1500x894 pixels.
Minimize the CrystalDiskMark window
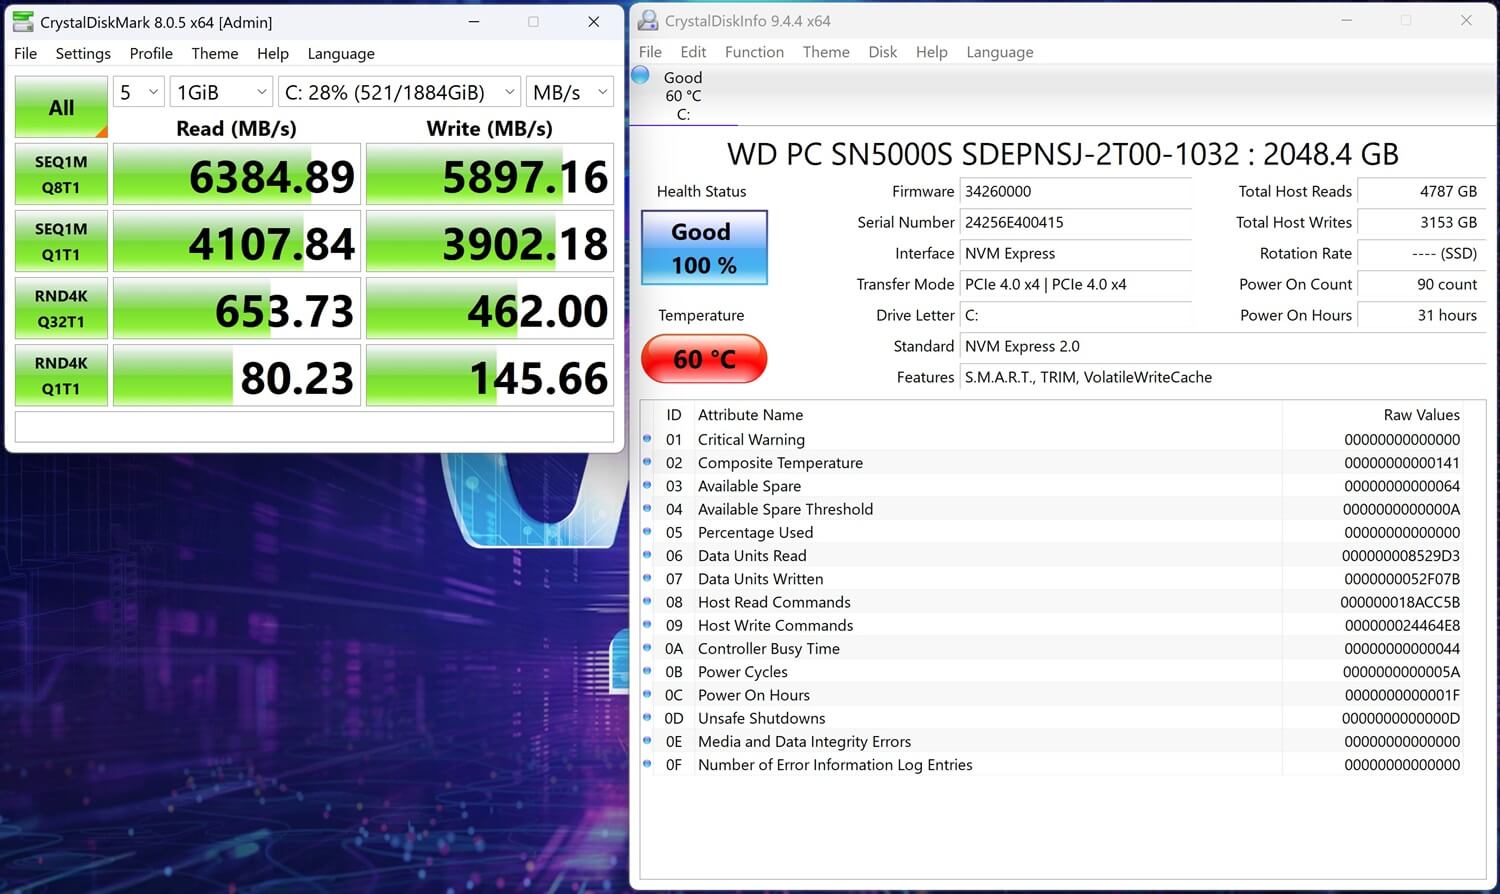click(474, 21)
